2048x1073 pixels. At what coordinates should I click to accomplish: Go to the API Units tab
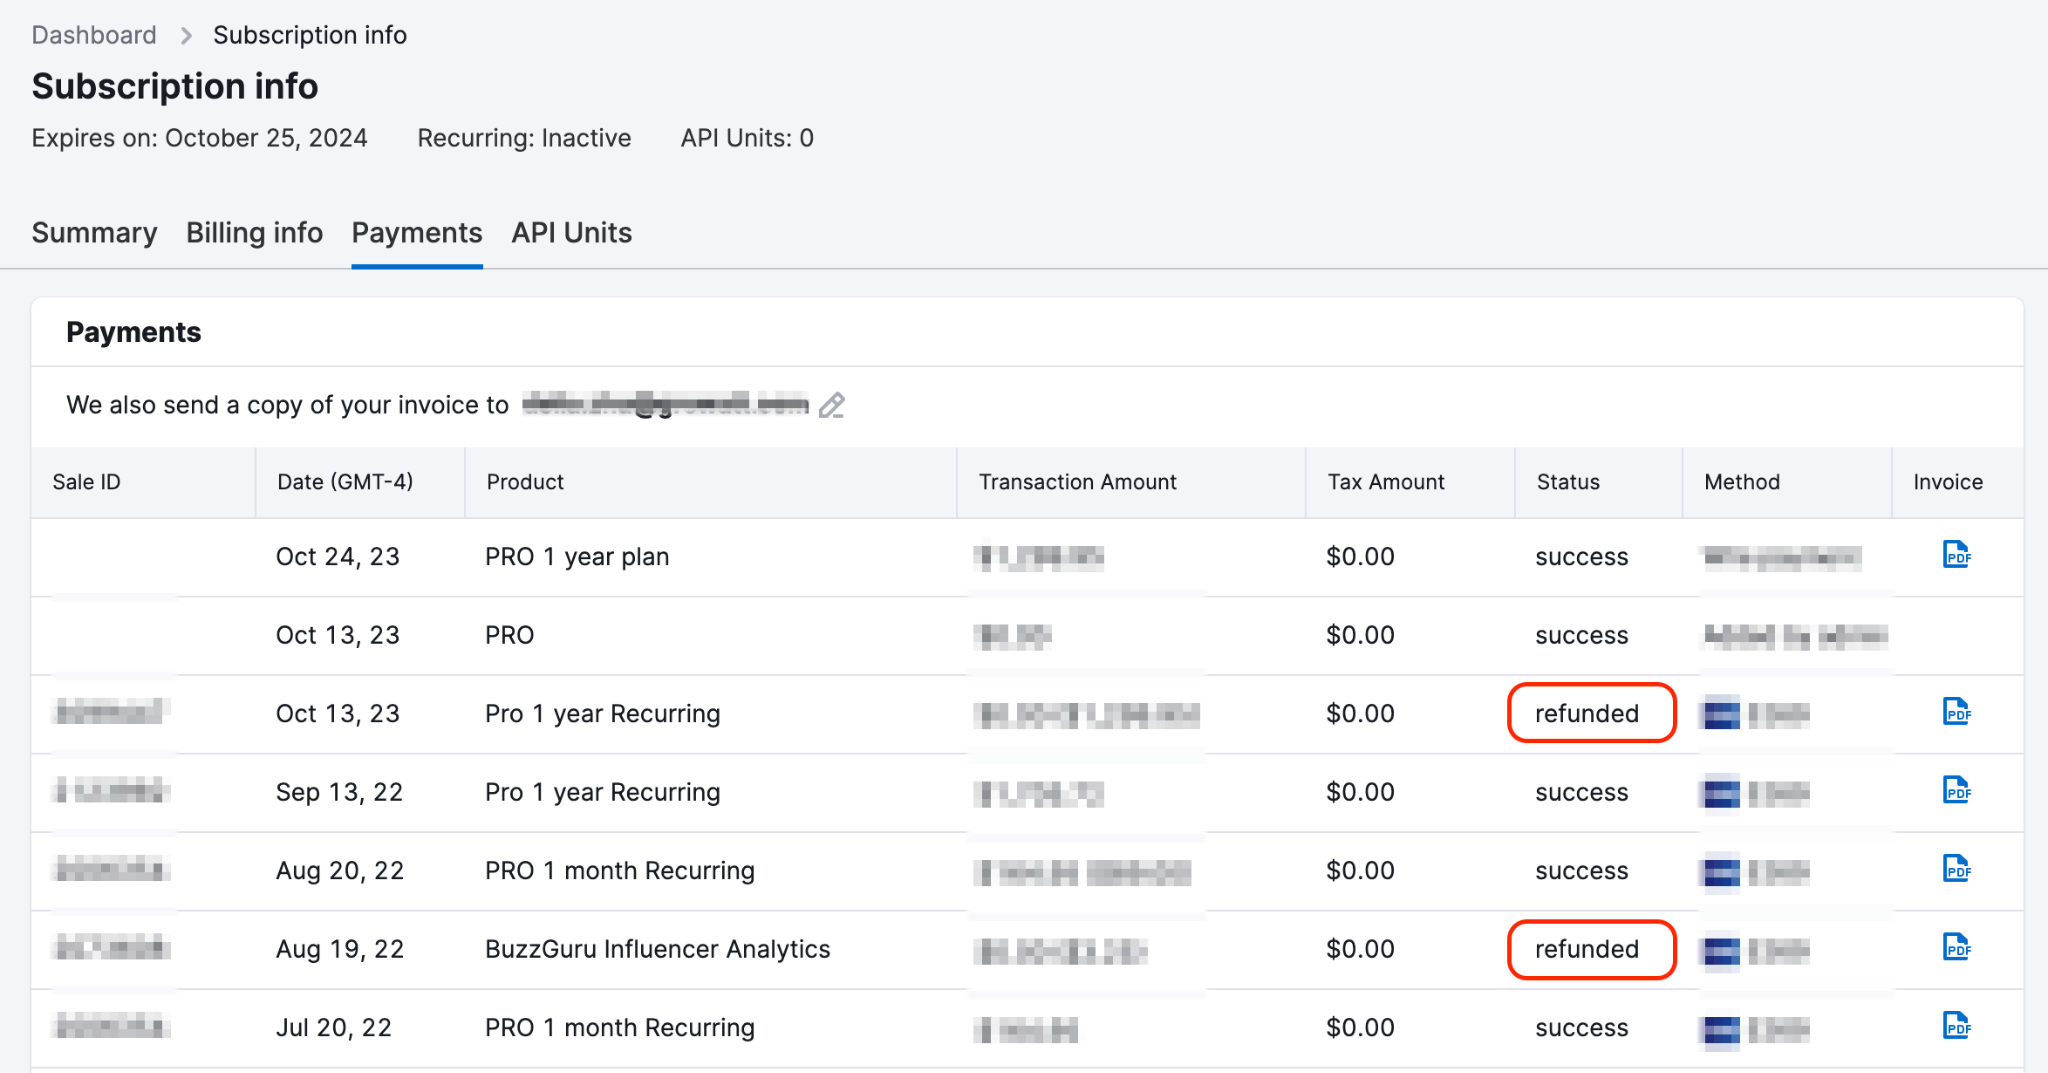pyautogui.click(x=572, y=233)
